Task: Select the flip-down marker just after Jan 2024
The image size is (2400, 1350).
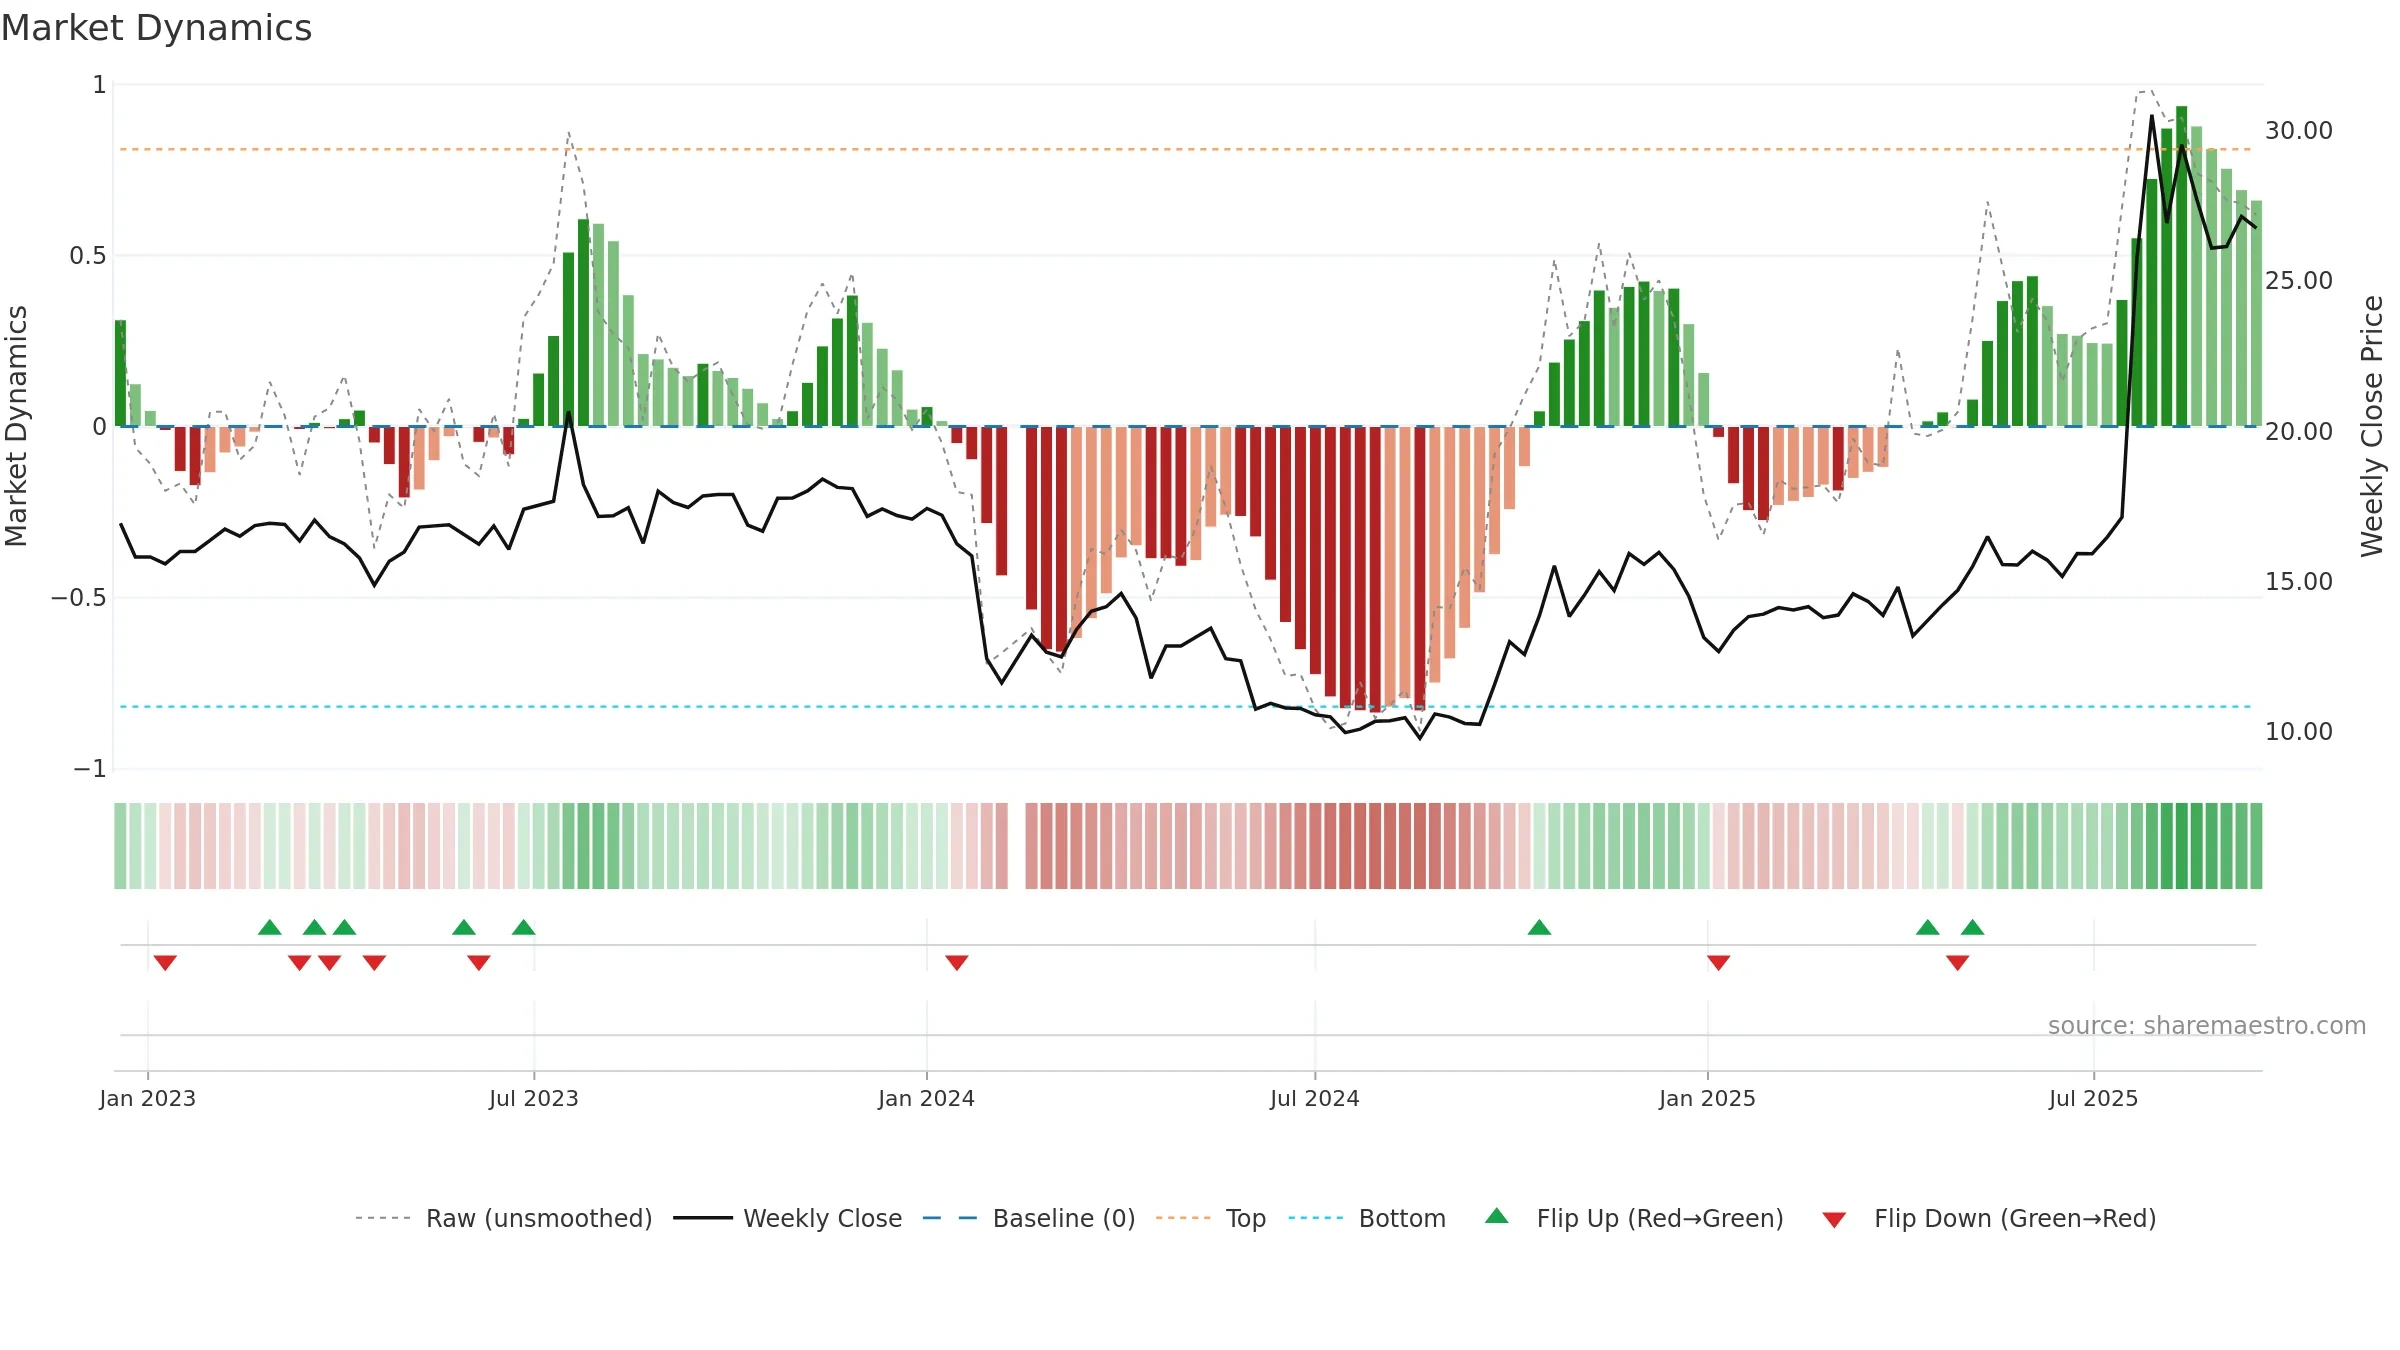Action: coord(957,963)
